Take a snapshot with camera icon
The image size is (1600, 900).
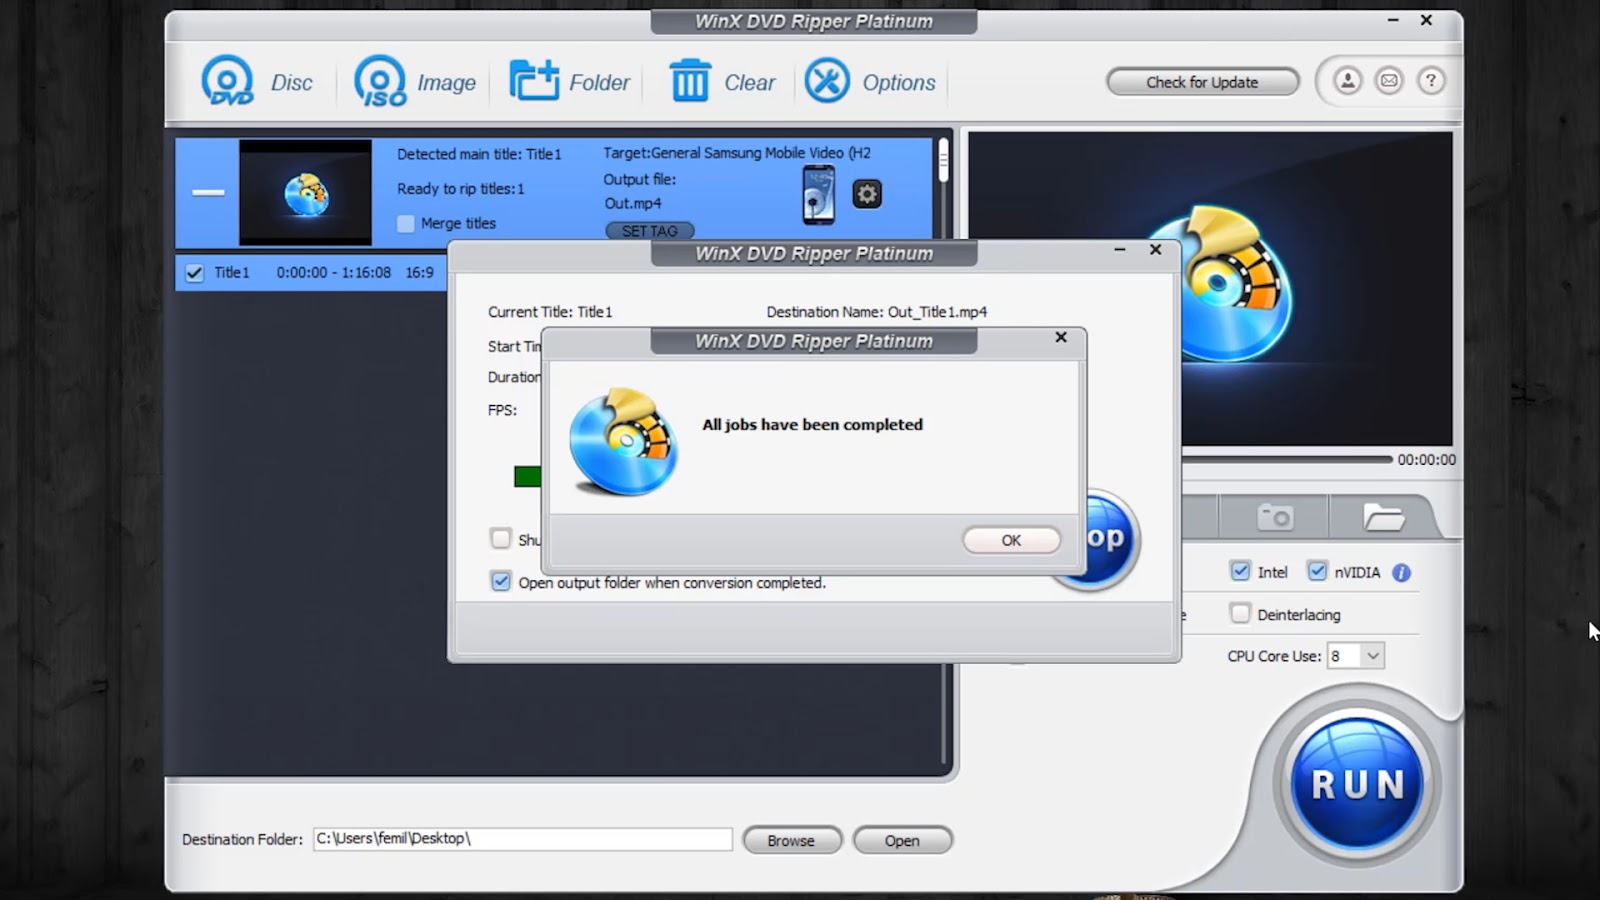(1275, 517)
